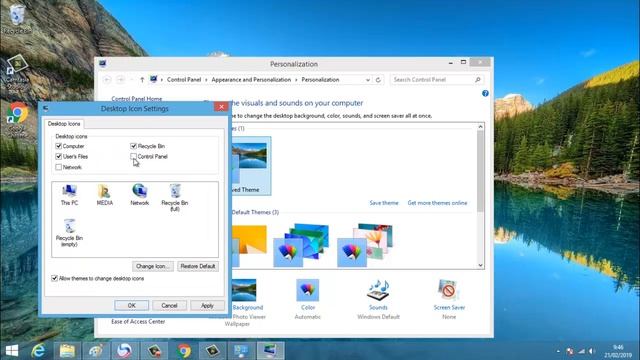Uncheck the User's Files checkbox
Viewport: 640px width, 360px height.
click(x=58, y=156)
